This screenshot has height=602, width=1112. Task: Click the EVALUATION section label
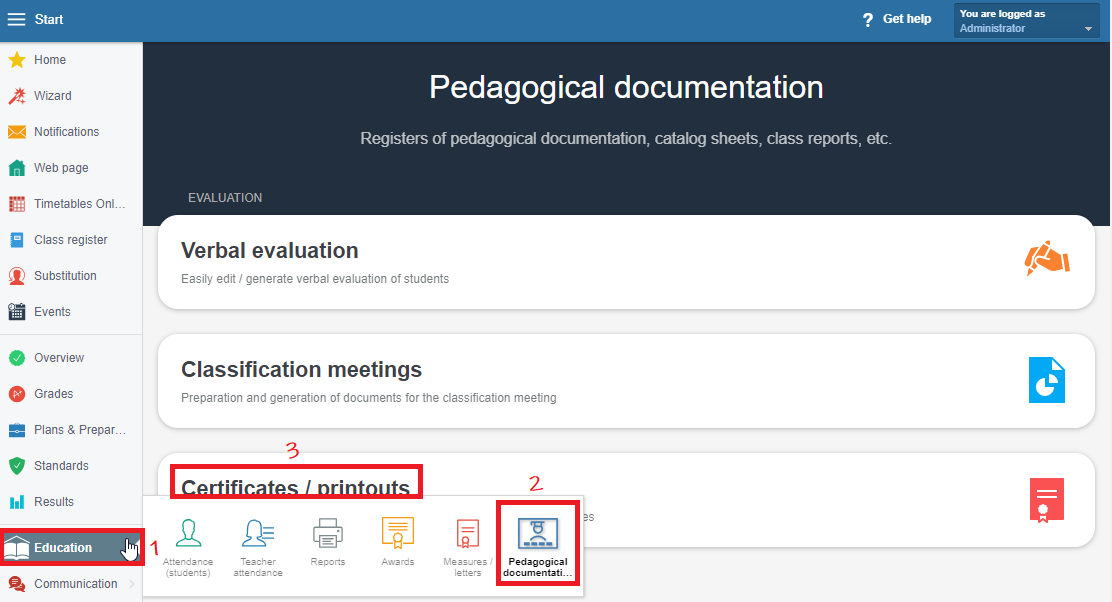click(x=225, y=198)
